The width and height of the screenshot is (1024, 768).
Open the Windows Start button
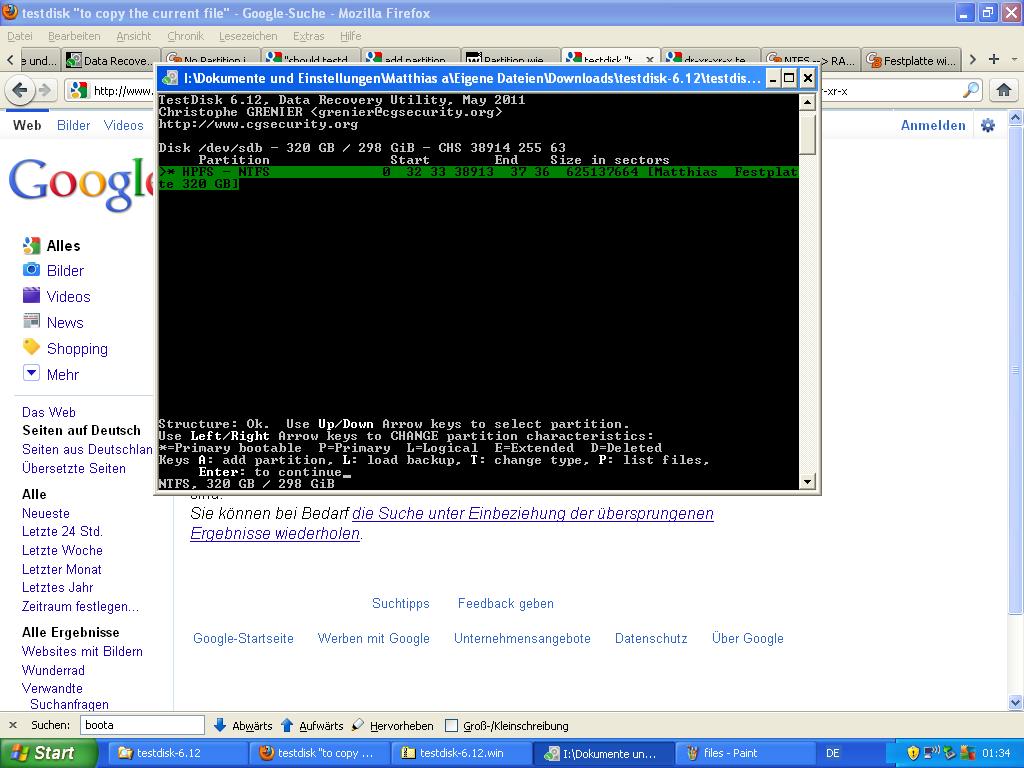point(48,753)
